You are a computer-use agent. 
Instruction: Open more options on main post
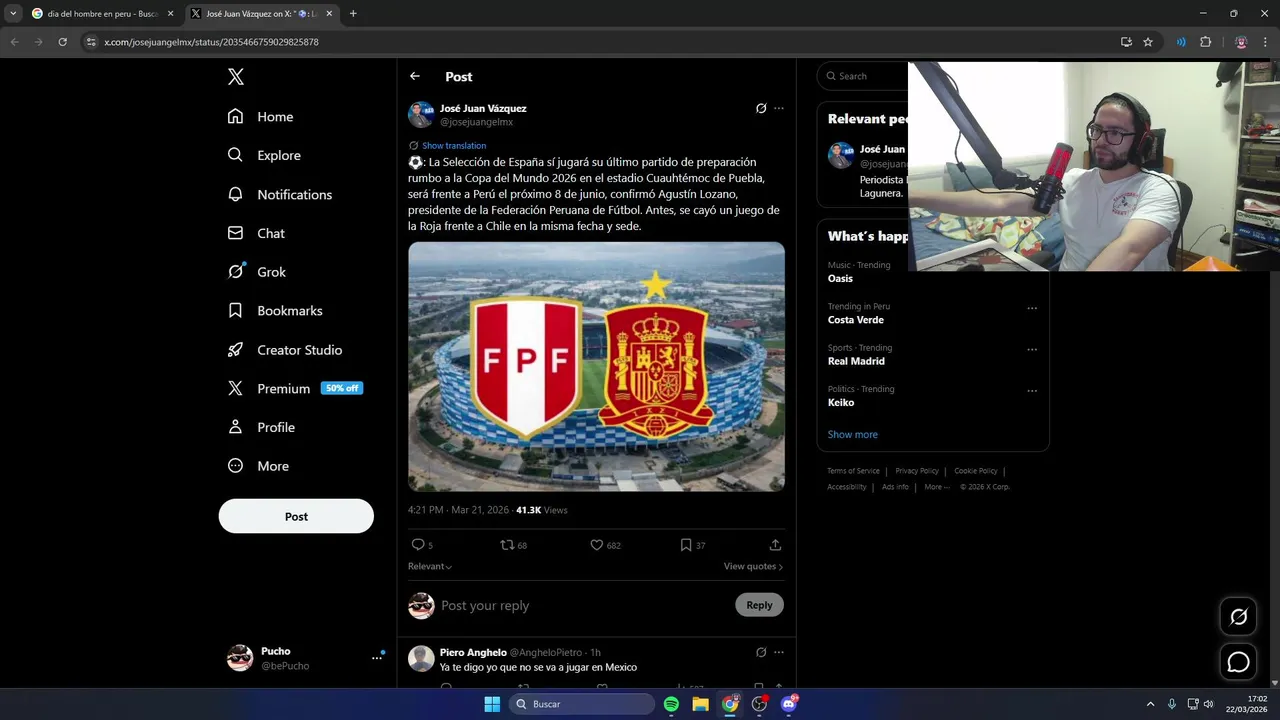pyautogui.click(x=779, y=108)
